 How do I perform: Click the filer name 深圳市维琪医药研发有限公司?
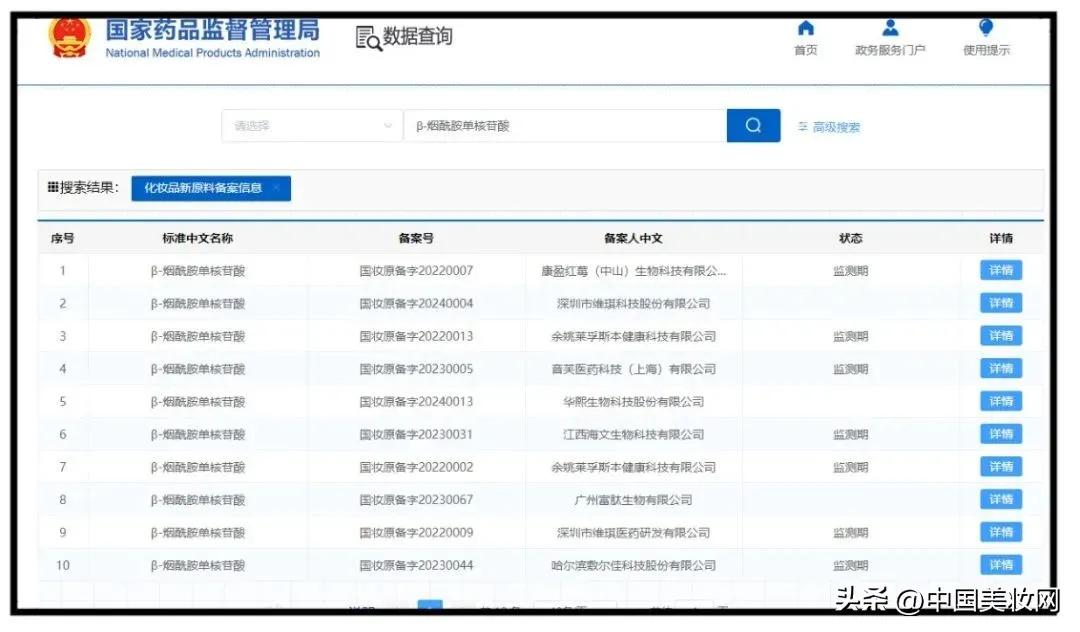tap(633, 532)
